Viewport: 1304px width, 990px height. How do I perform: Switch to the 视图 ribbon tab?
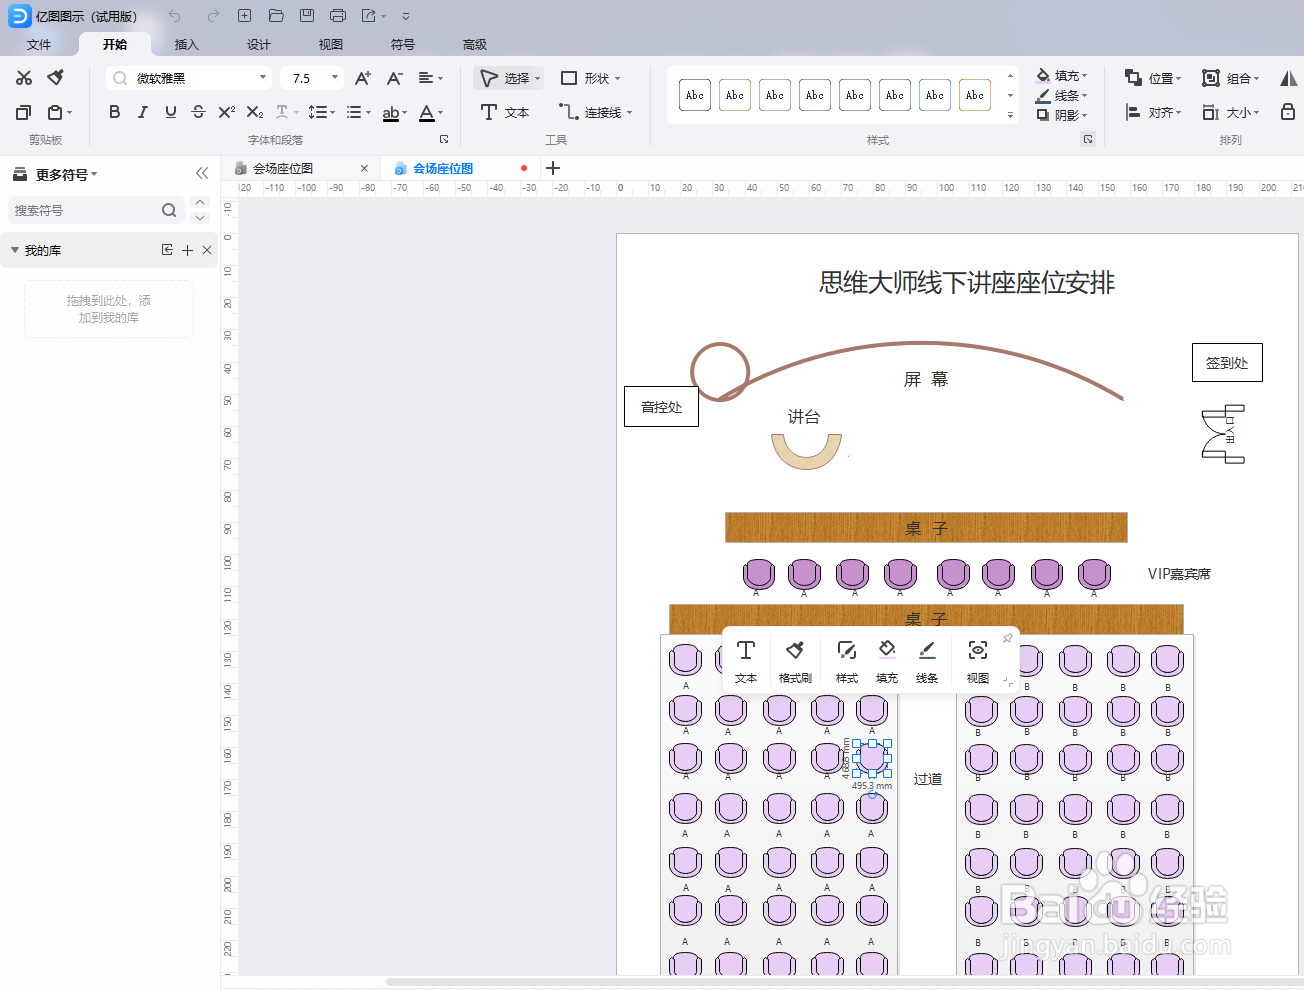click(331, 44)
